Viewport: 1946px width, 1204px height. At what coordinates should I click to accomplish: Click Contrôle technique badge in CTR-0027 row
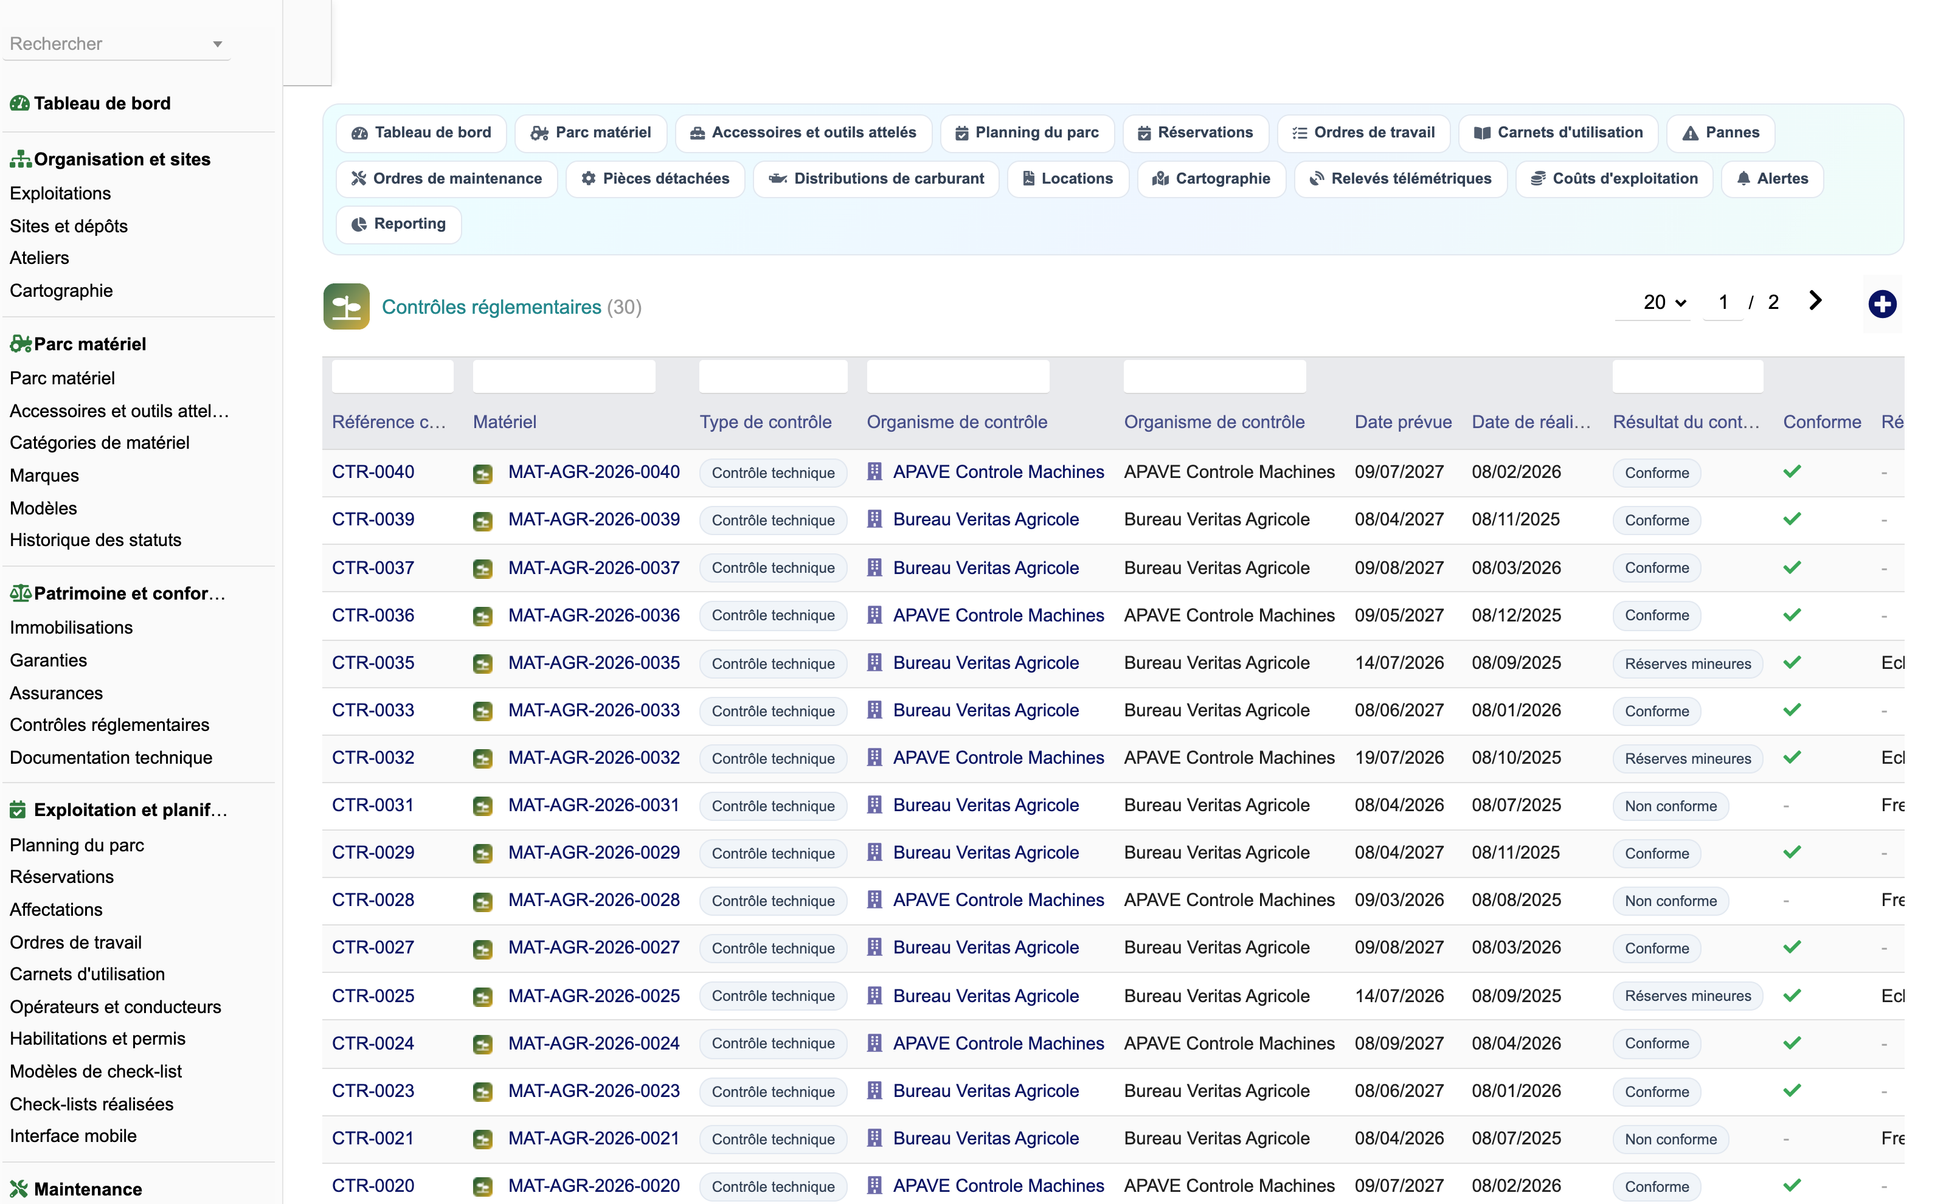click(x=773, y=948)
